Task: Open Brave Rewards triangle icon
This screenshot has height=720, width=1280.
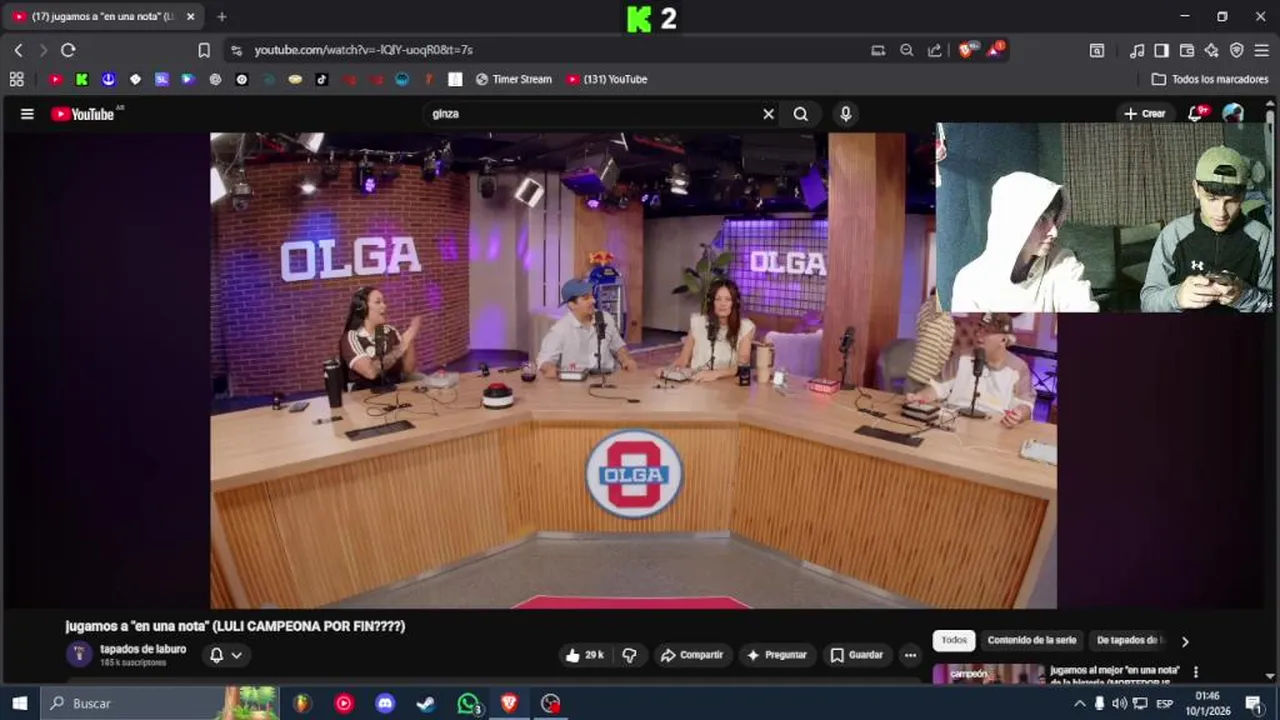Action: 996,49
